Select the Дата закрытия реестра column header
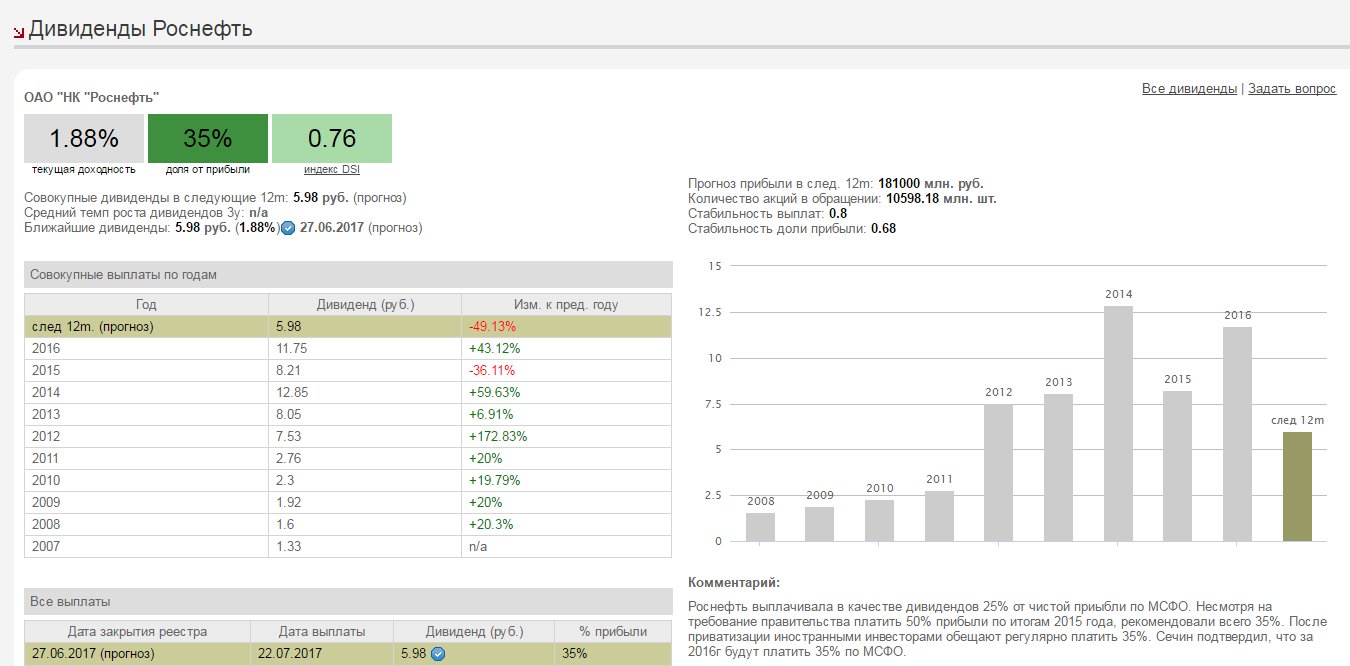 [137, 632]
